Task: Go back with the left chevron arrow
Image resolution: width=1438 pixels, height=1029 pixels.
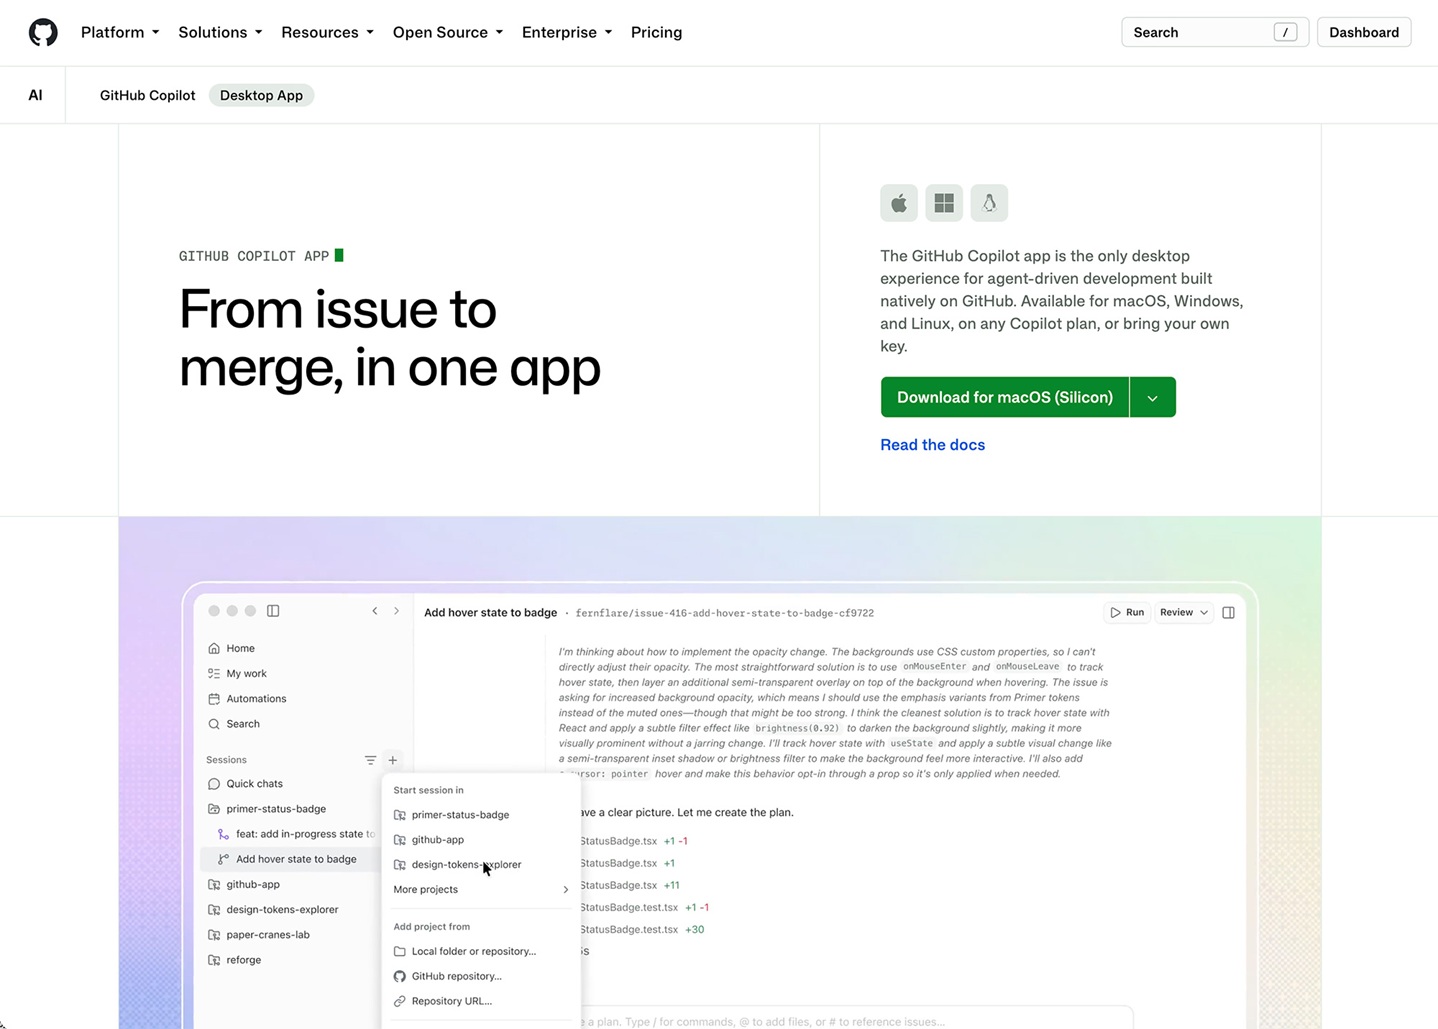Action: pos(375,611)
